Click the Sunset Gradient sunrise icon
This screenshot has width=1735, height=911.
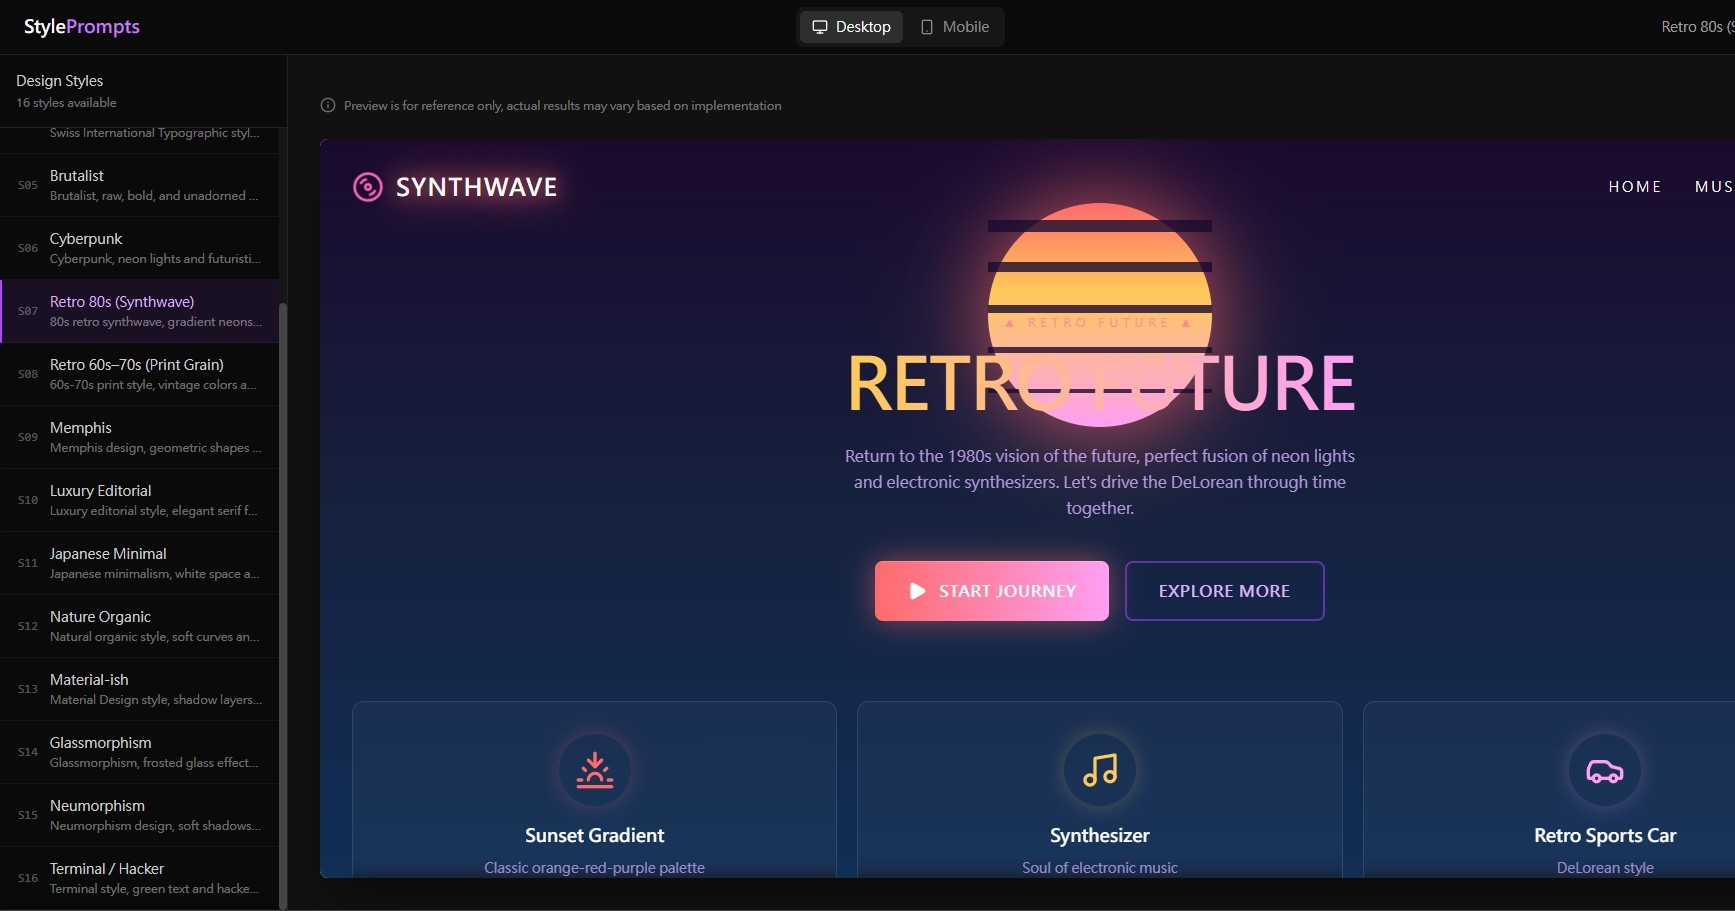coord(595,770)
